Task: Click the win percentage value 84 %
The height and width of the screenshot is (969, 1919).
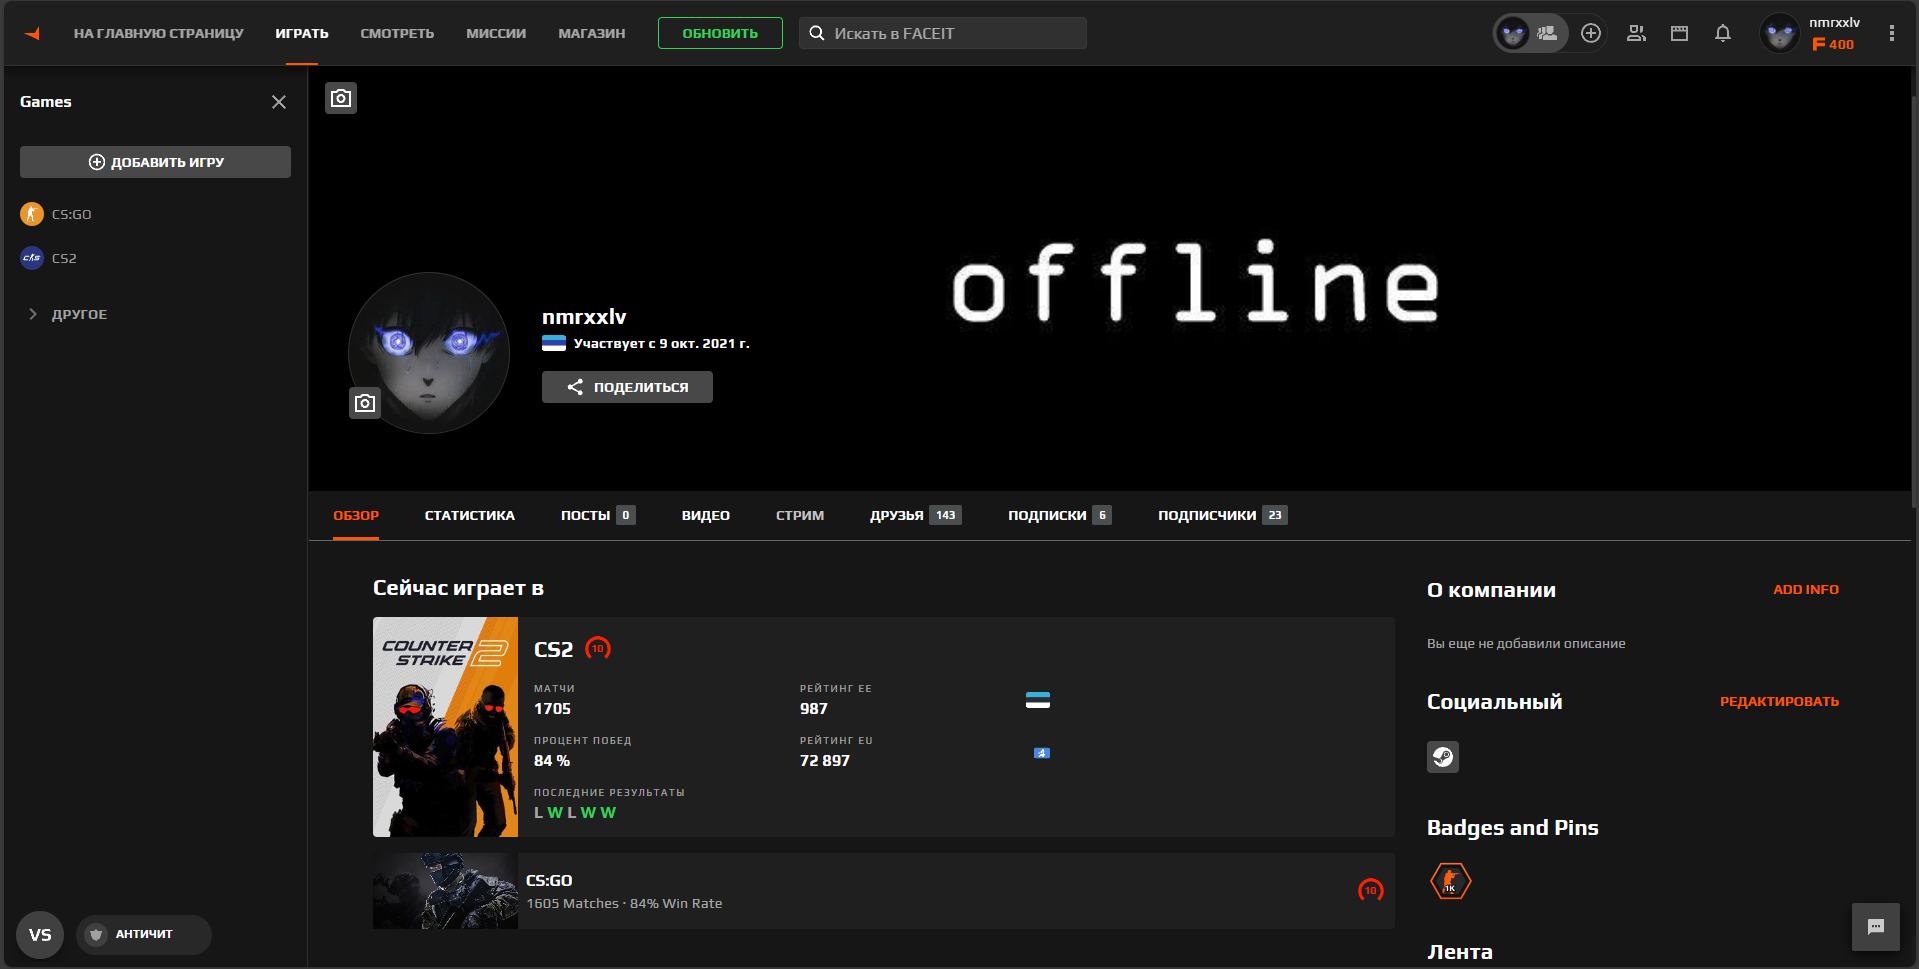Action: tap(552, 760)
